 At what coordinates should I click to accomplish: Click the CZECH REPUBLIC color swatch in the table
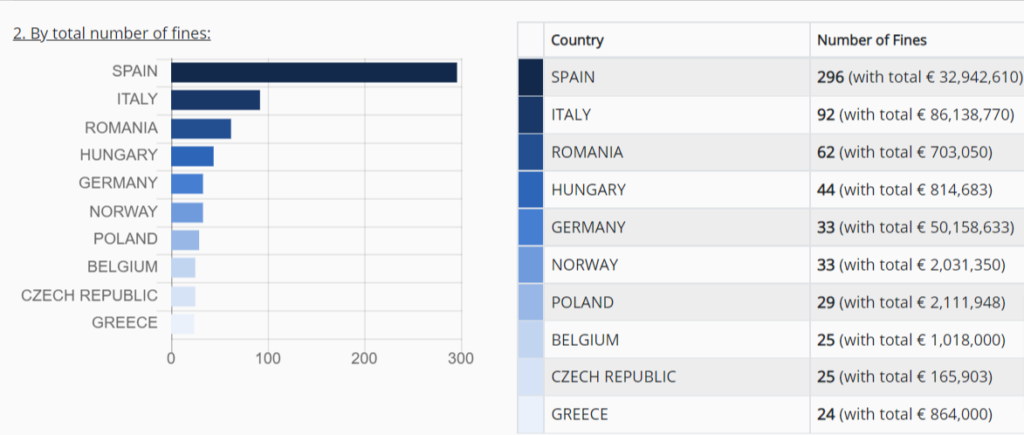[x=530, y=377]
